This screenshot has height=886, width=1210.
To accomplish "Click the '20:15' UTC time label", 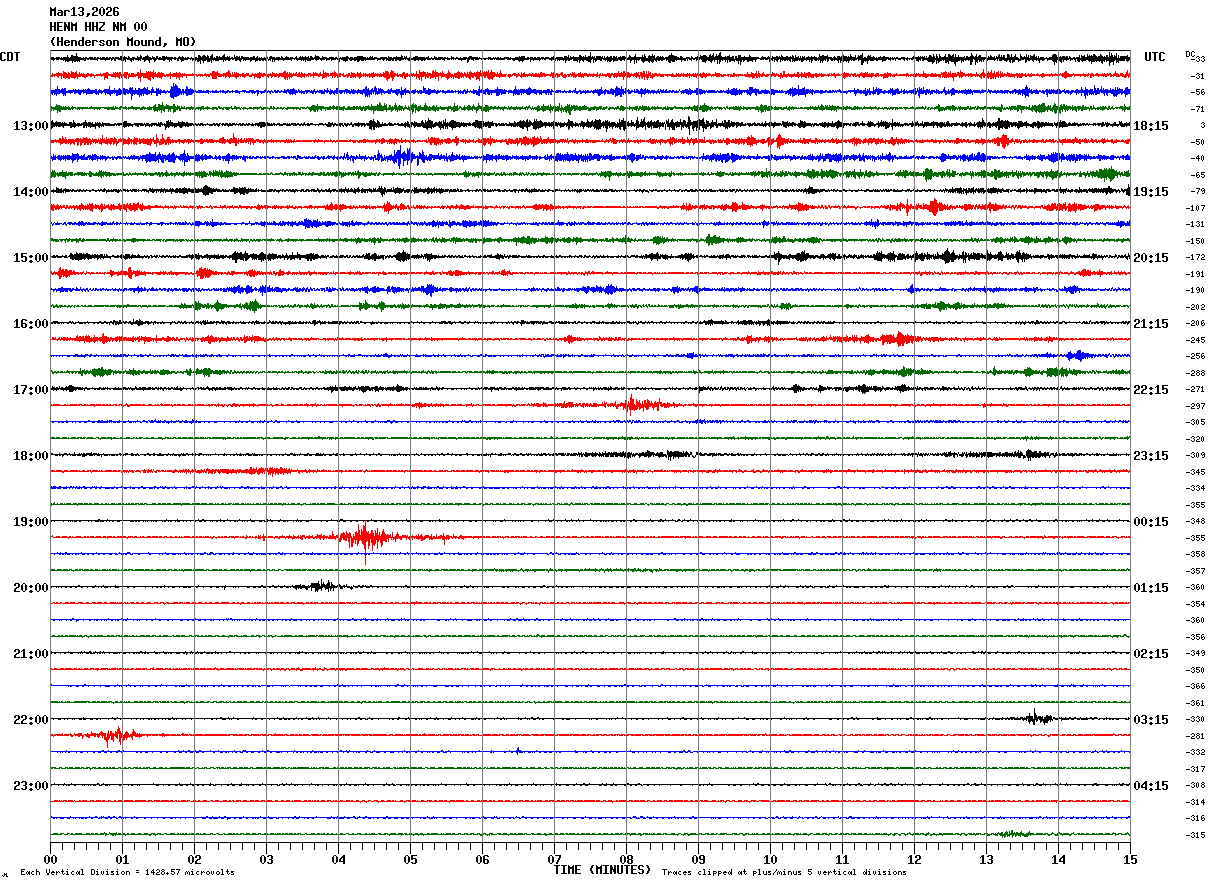I will point(1151,258).
